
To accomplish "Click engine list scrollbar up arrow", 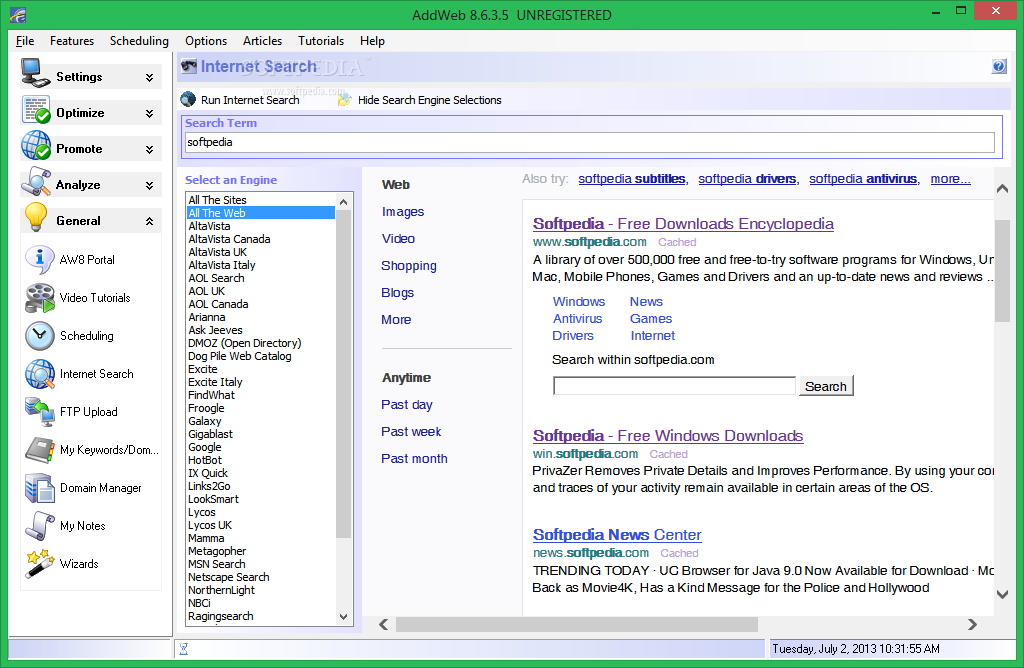I will (x=344, y=202).
